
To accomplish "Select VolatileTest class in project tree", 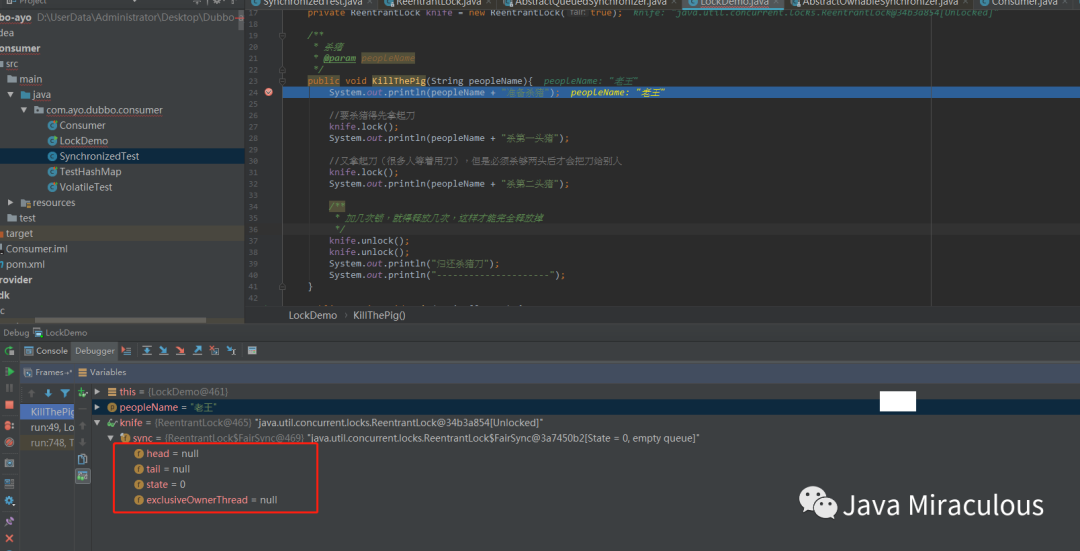I will [x=85, y=187].
